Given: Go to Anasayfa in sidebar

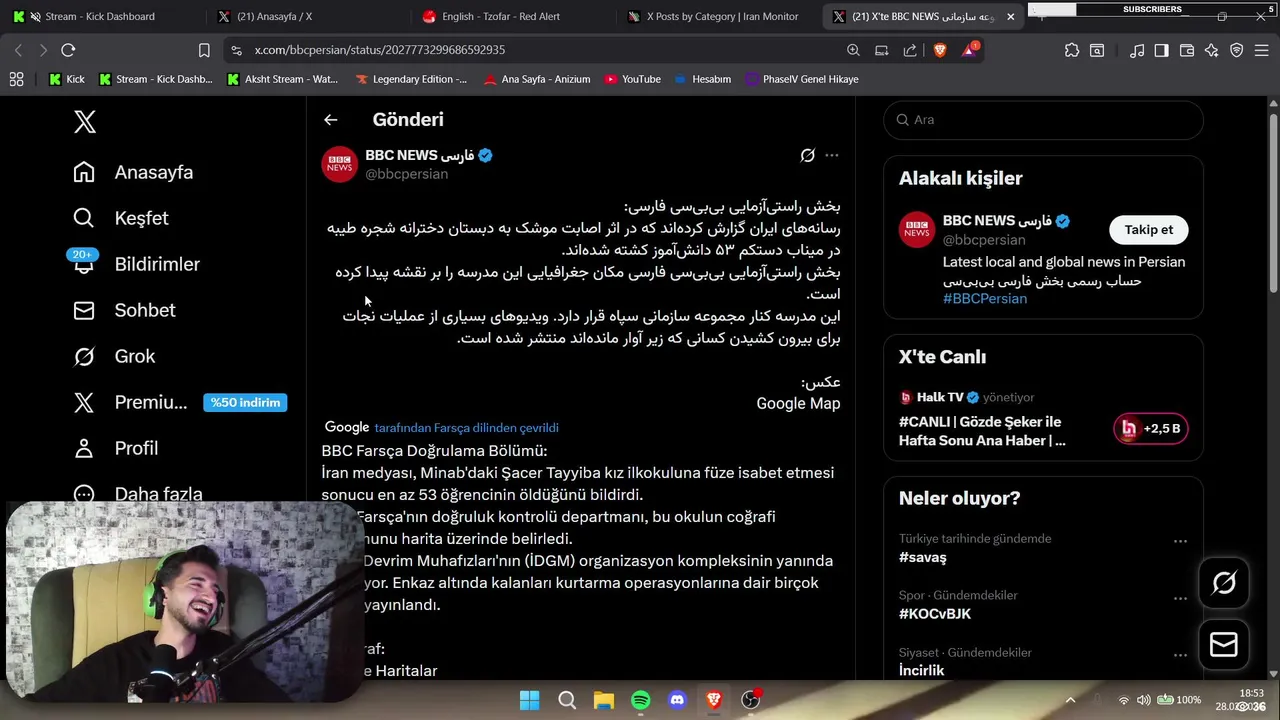Looking at the screenshot, I should pos(133,172).
